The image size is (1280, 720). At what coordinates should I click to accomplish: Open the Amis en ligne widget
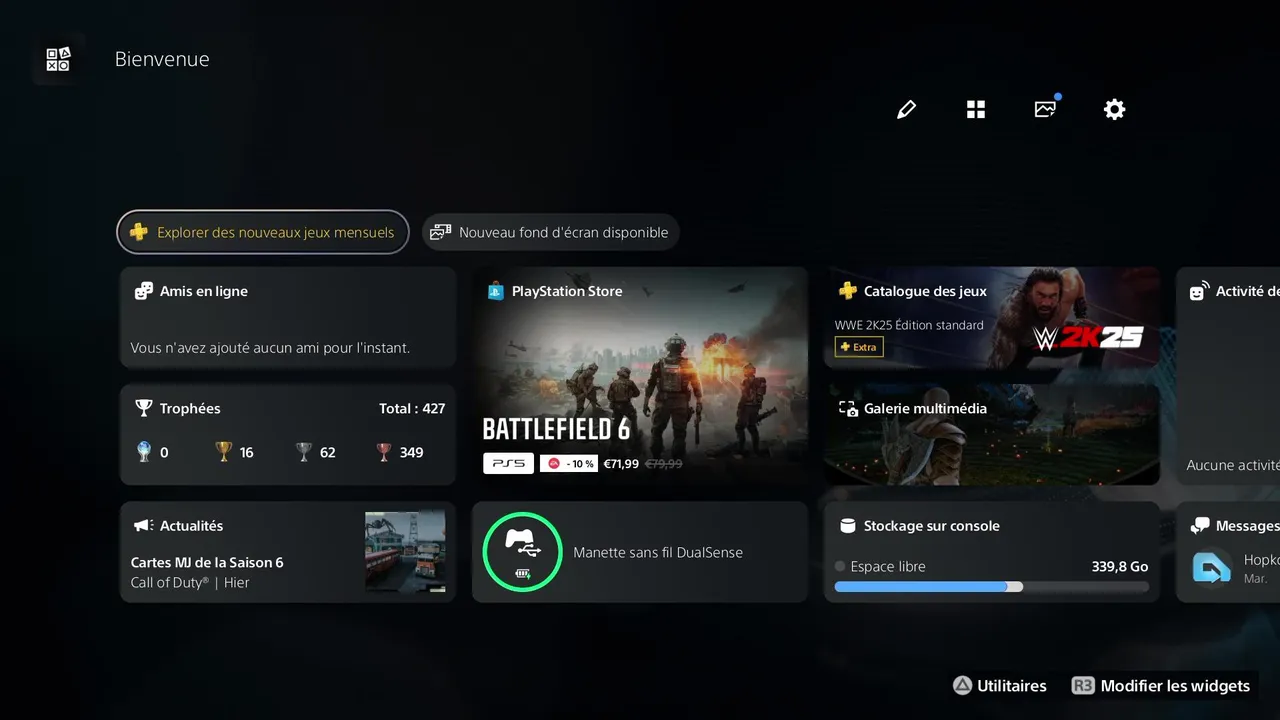click(x=288, y=317)
